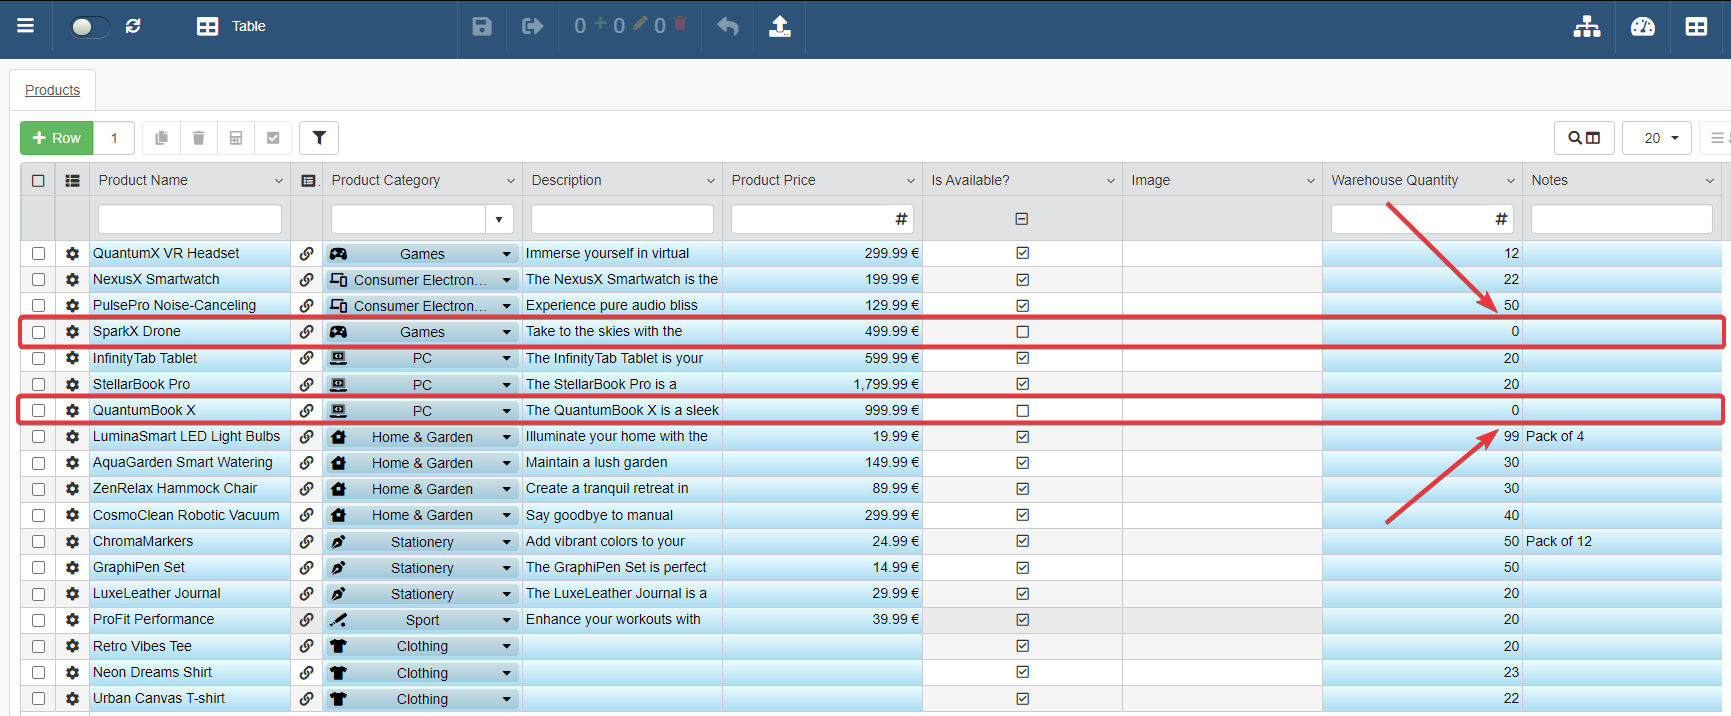Image resolution: width=1731 pixels, height=716 pixels.
Task: Switch to the Products tab
Action: (x=53, y=90)
